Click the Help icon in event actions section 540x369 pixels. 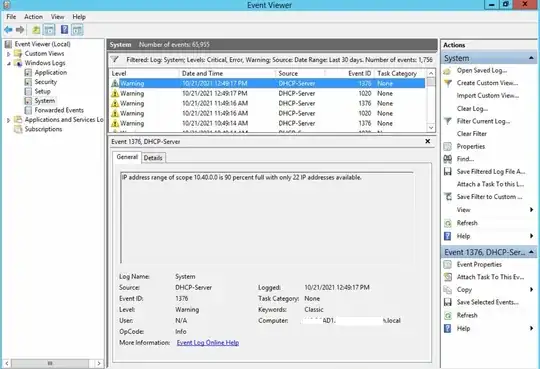447,328
